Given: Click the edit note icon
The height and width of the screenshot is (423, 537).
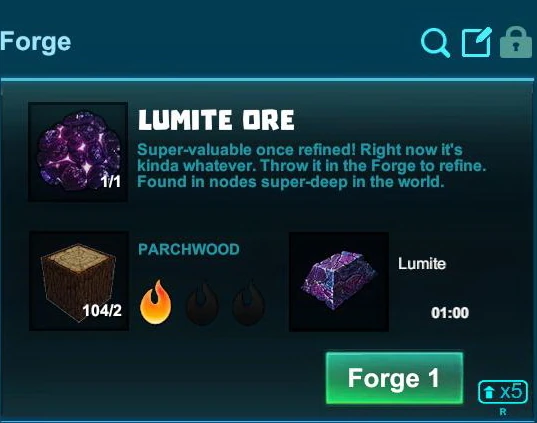Looking at the screenshot, I should (476, 42).
